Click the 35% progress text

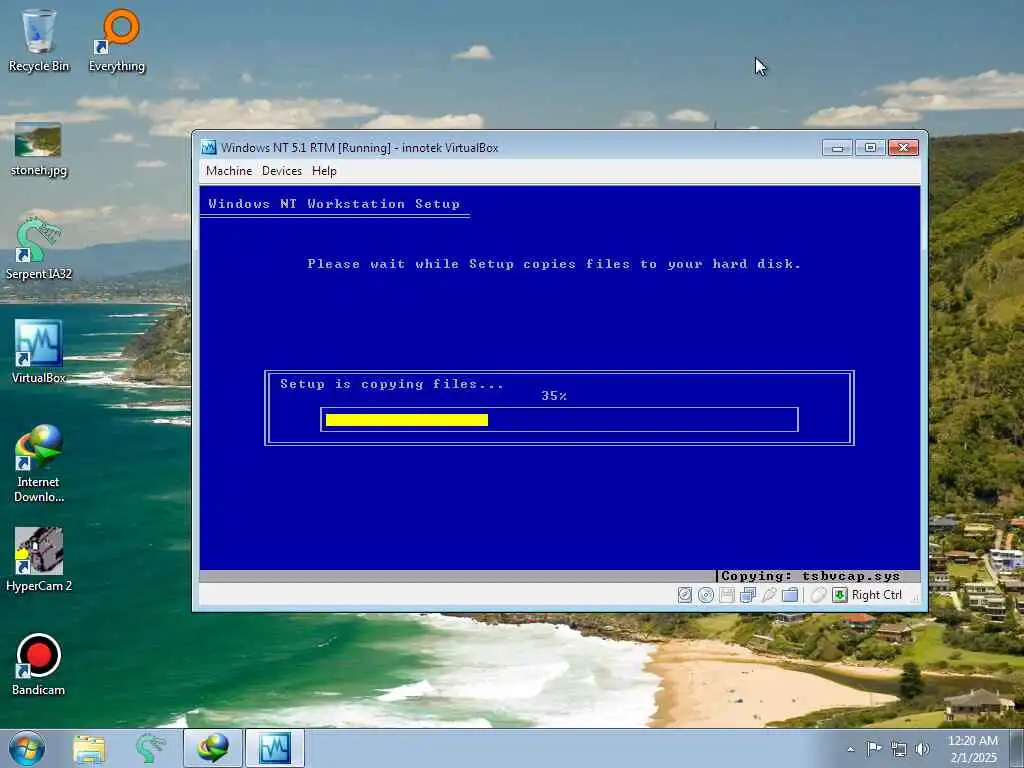tap(554, 396)
